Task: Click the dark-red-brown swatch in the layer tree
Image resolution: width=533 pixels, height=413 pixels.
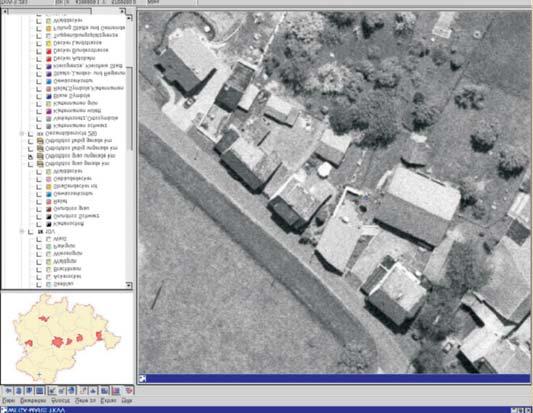Action: pyautogui.click(x=49, y=209)
